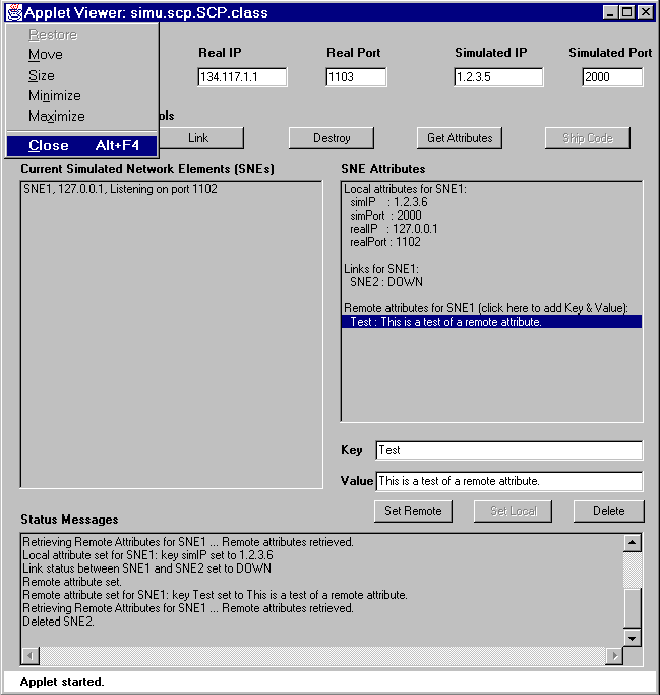
Task: Click the Set Remote button
Action: click(x=413, y=511)
